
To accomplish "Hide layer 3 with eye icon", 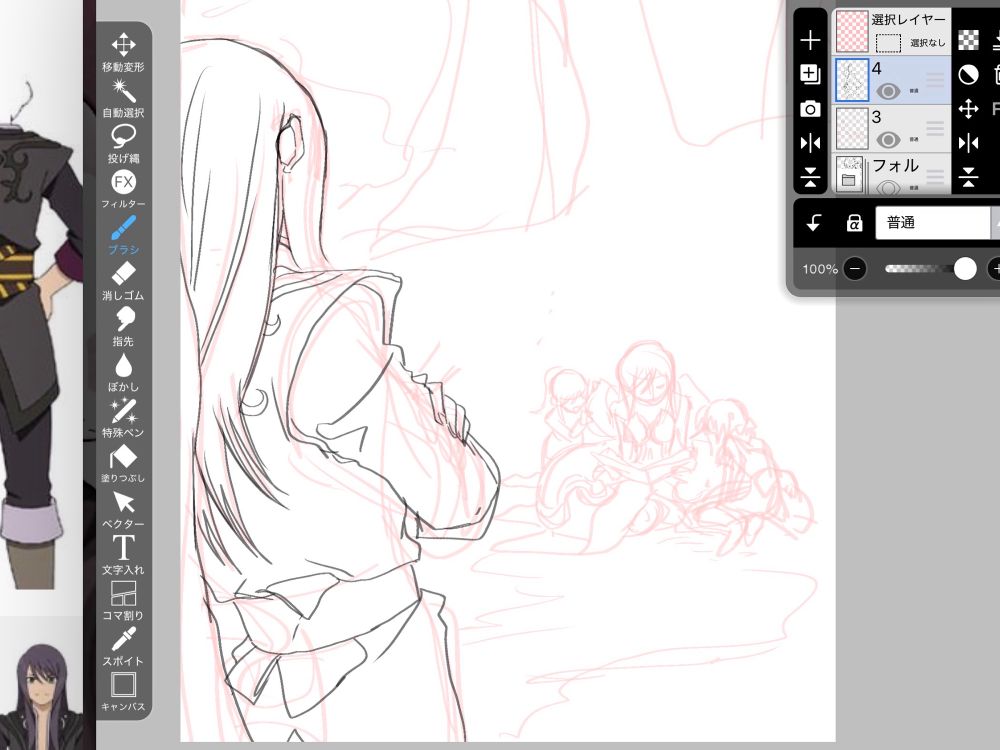I will click(x=888, y=139).
